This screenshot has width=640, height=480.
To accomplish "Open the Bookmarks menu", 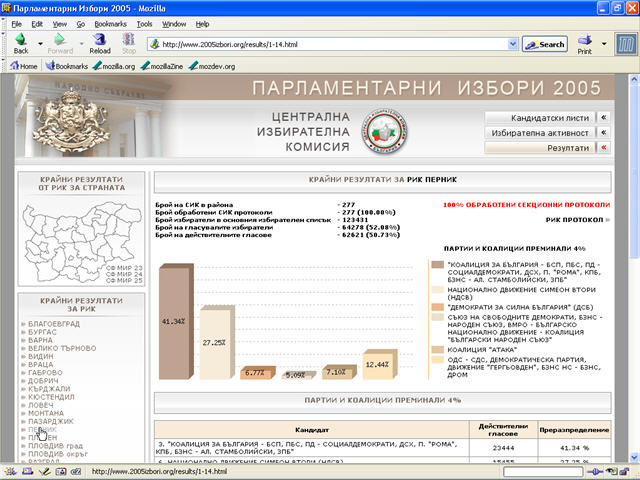I will pyautogui.click(x=113, y=22).
